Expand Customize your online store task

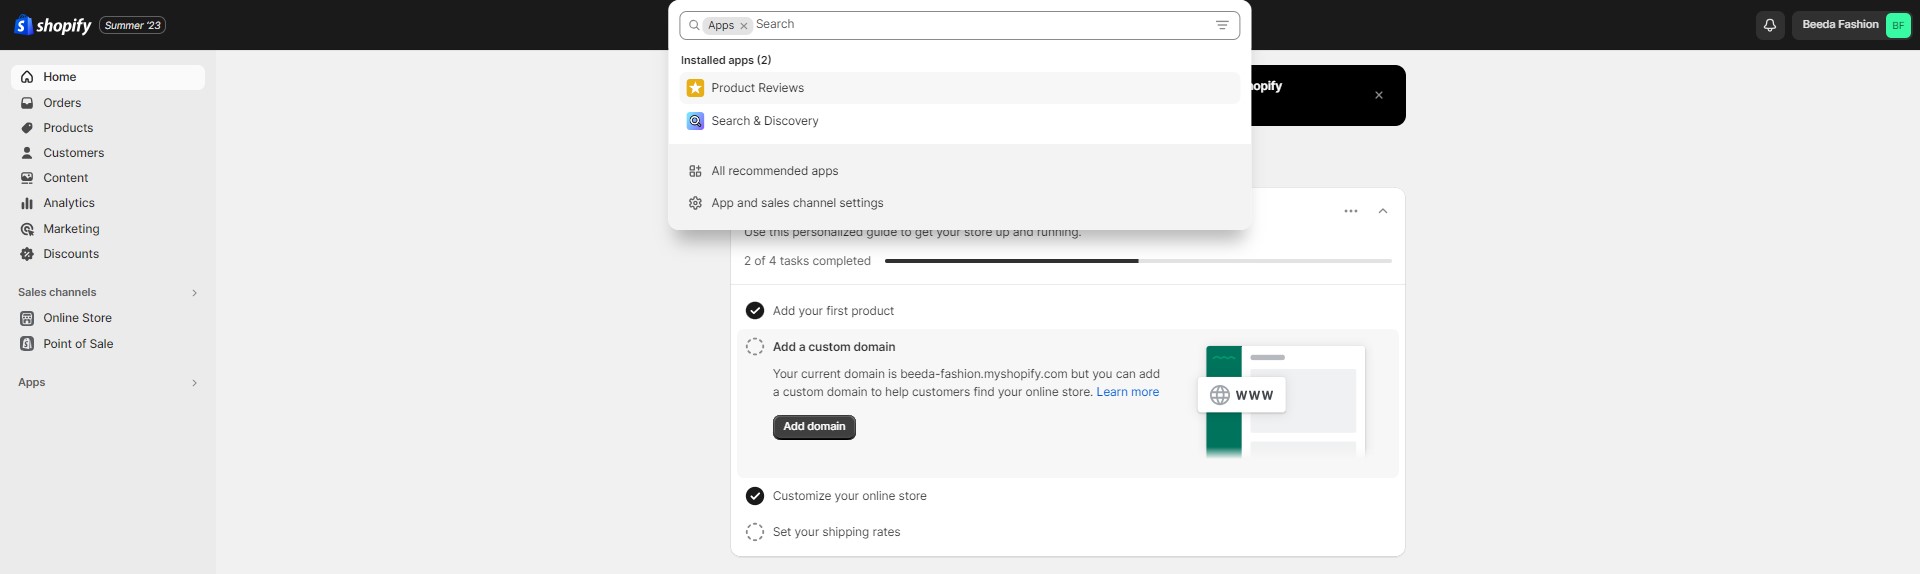pos(850,496)
